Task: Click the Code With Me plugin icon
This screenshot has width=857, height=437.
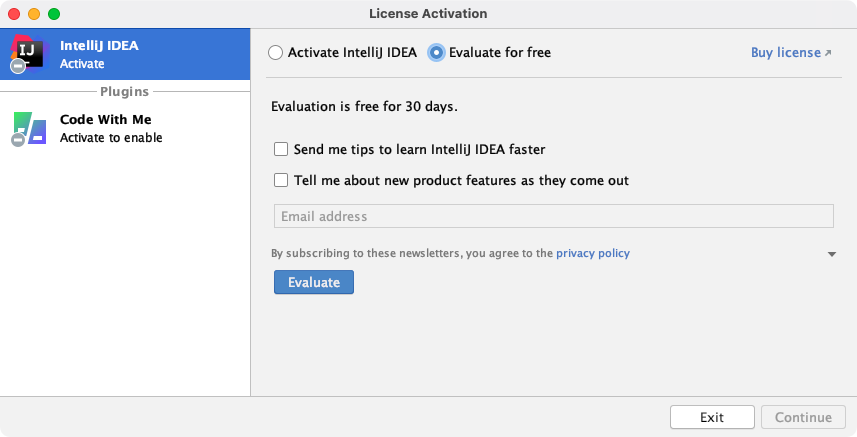Action: (28, 129)
